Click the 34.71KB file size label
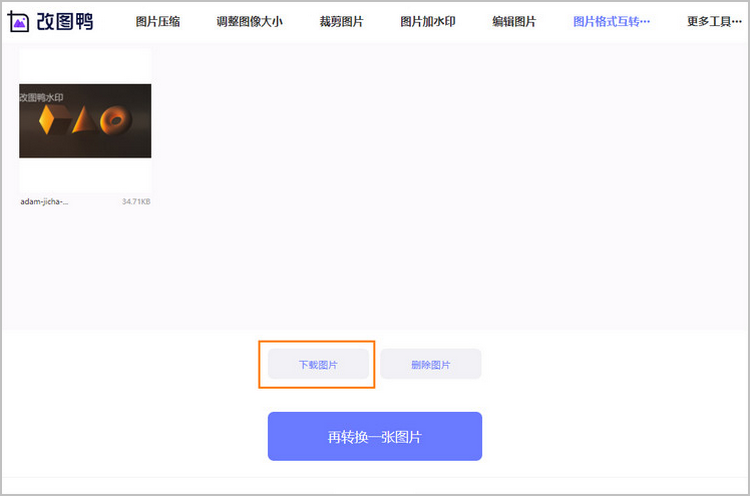This screenshot has height=496, width=750. coord(135,201)
